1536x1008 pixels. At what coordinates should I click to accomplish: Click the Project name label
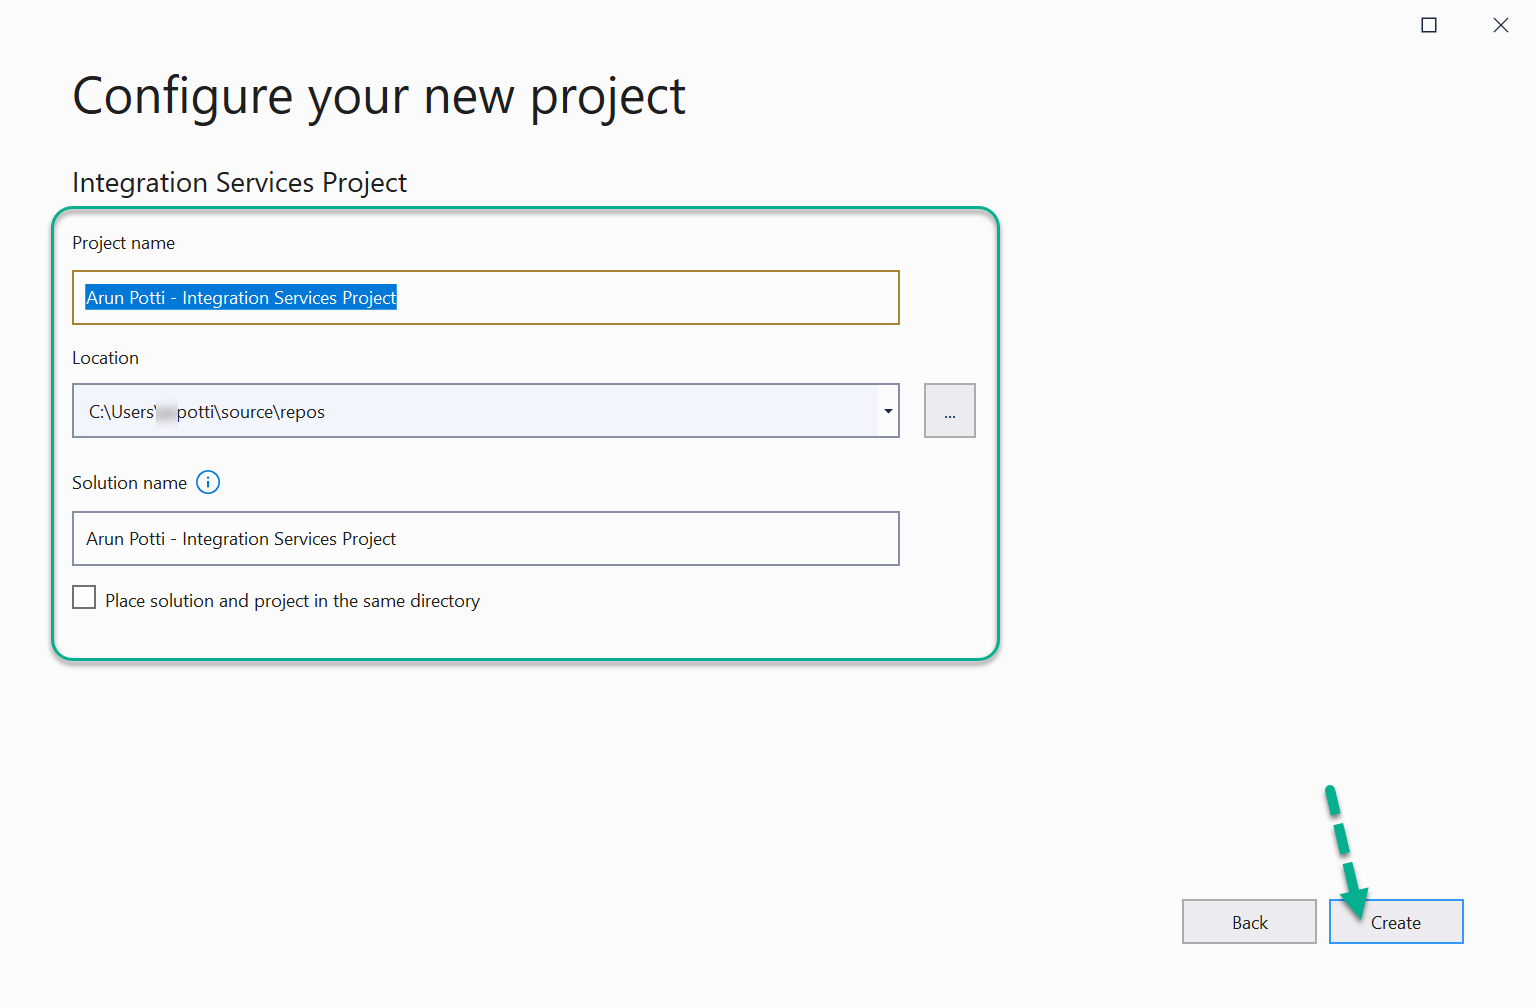[123, 242]
